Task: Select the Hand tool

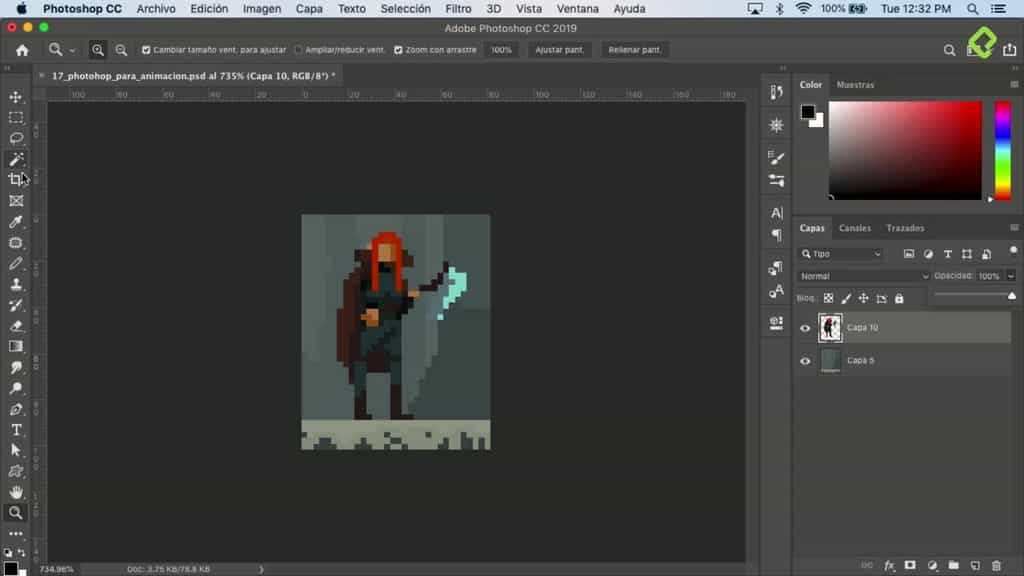Action: coord(16,492)
